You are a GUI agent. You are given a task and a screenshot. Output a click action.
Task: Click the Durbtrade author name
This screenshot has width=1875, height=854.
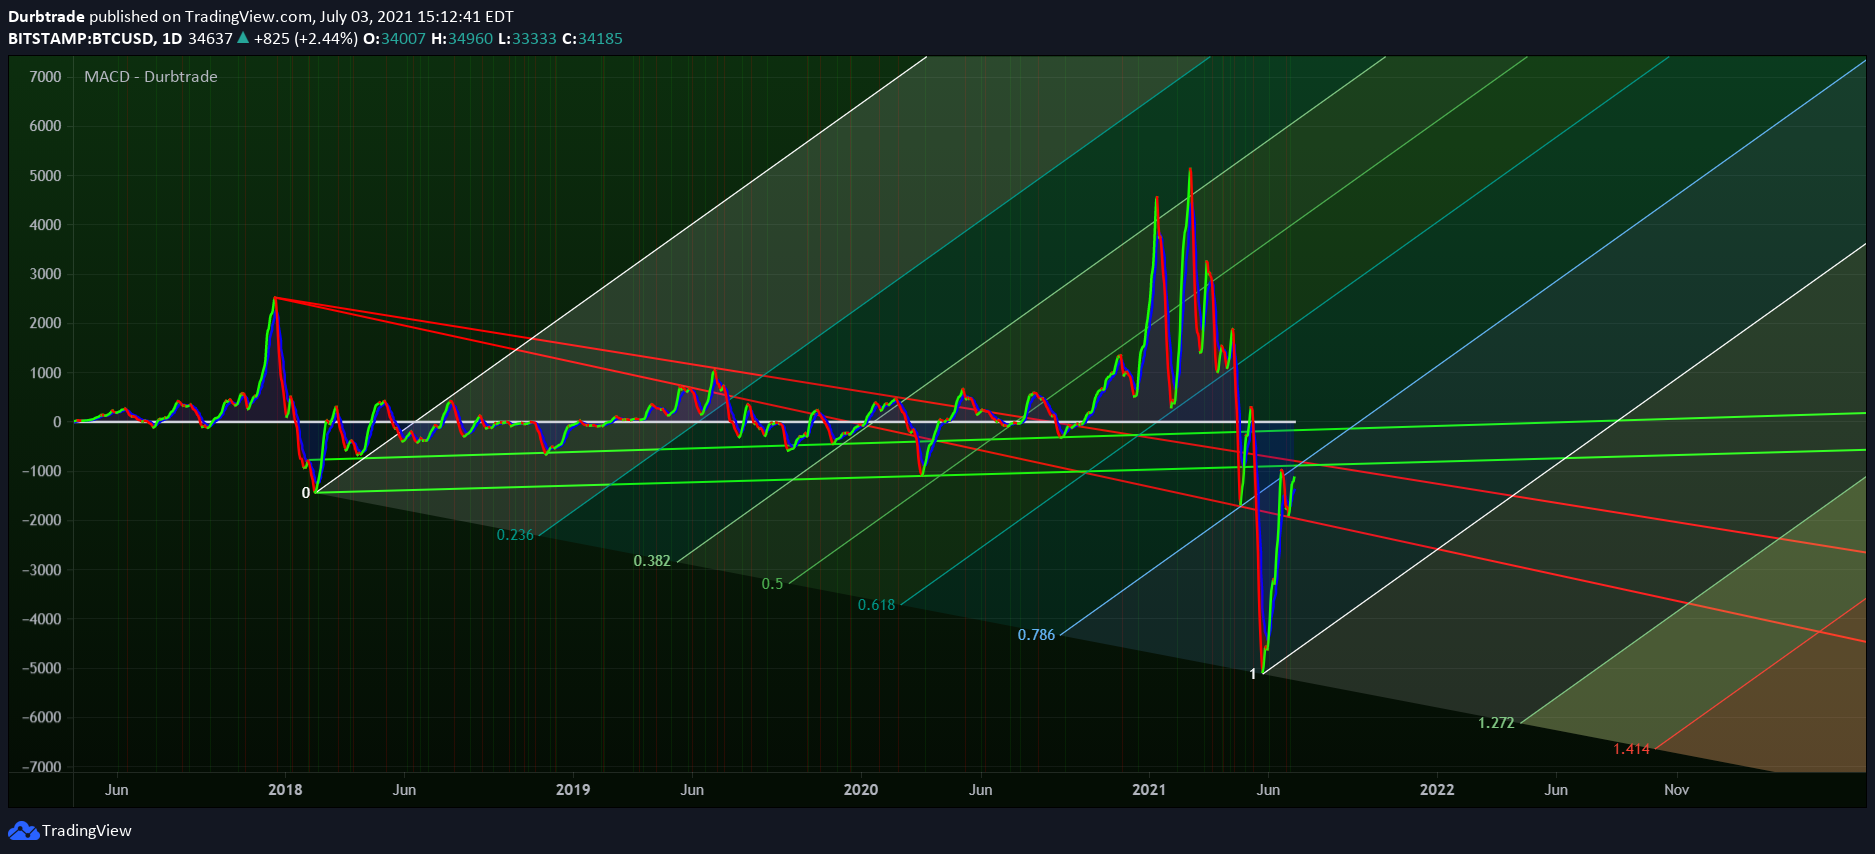(x=46, y=17)
